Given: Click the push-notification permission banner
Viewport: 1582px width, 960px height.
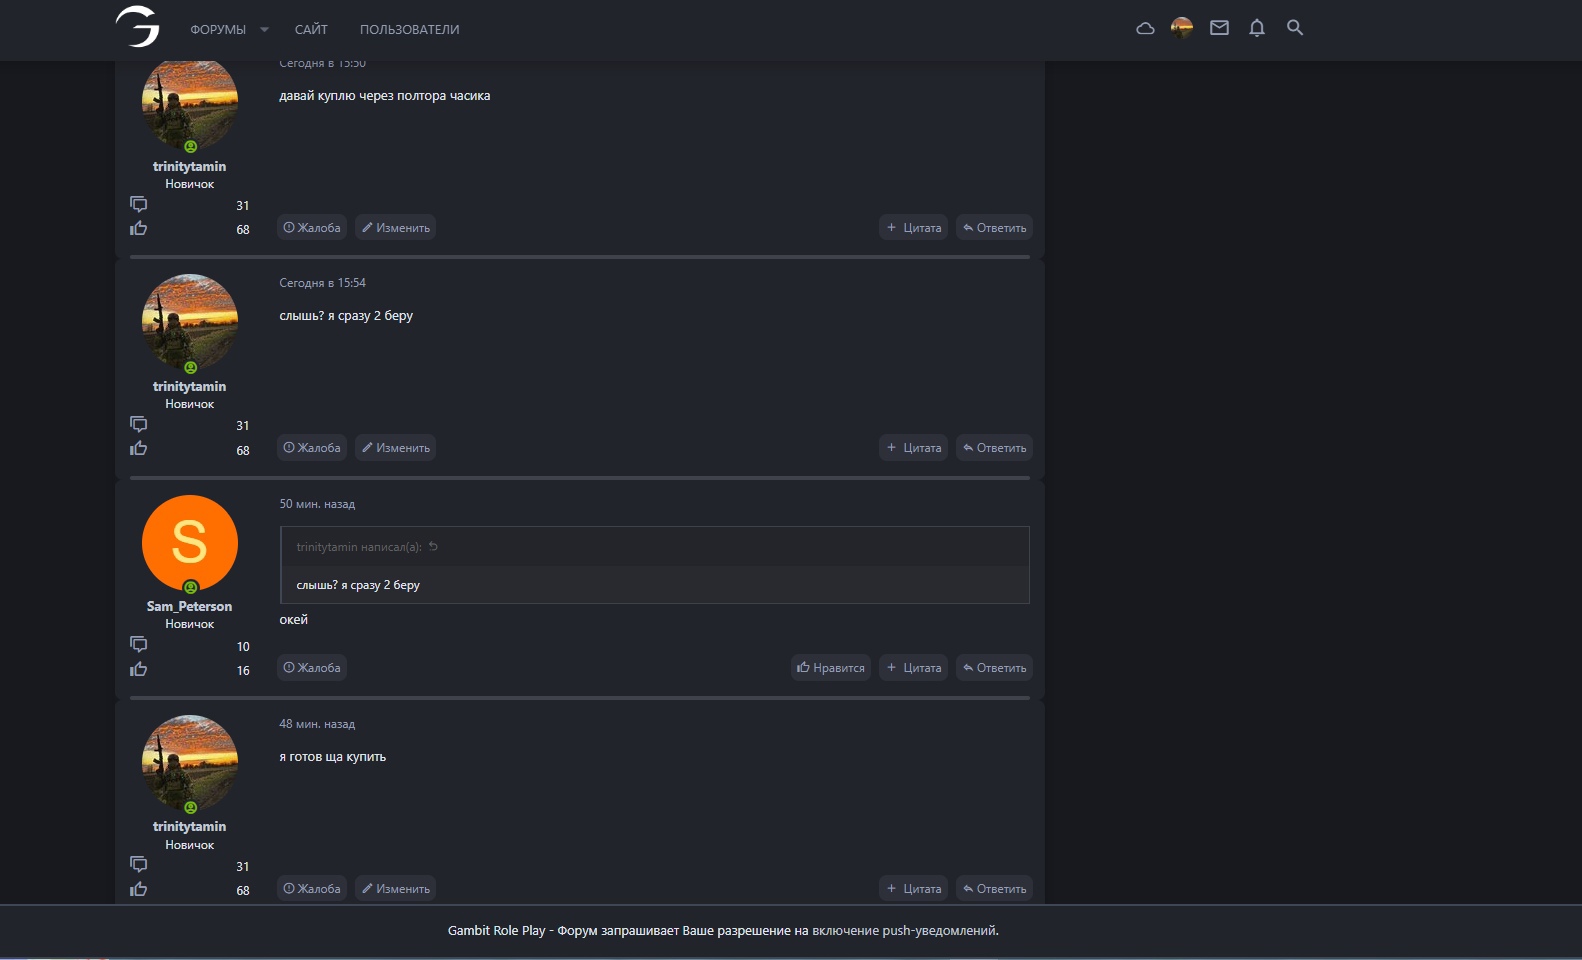Looking at the screenshot, I should click(723, 931).
